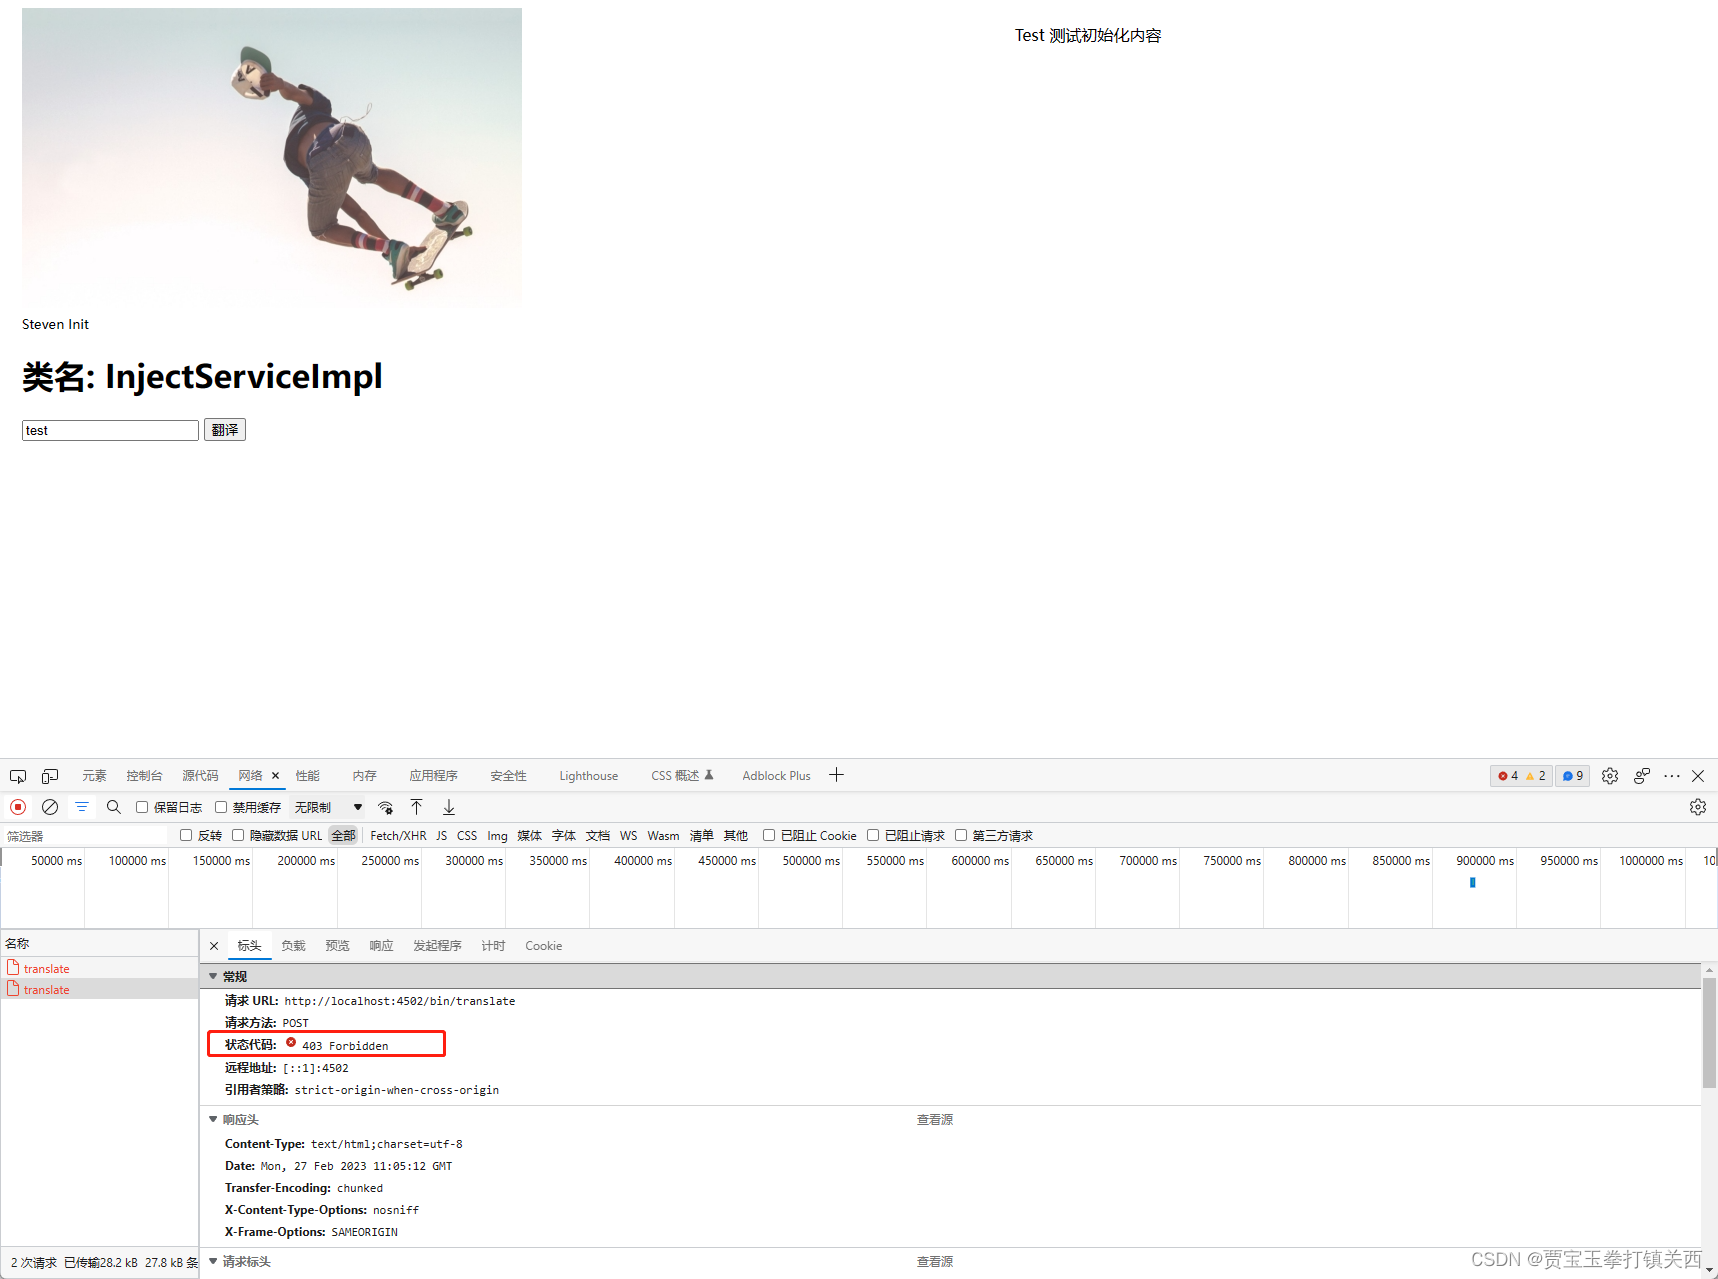Open the Lighthouse tab
Viewport: 1718px width, 1279px height.
coord(588,776)
